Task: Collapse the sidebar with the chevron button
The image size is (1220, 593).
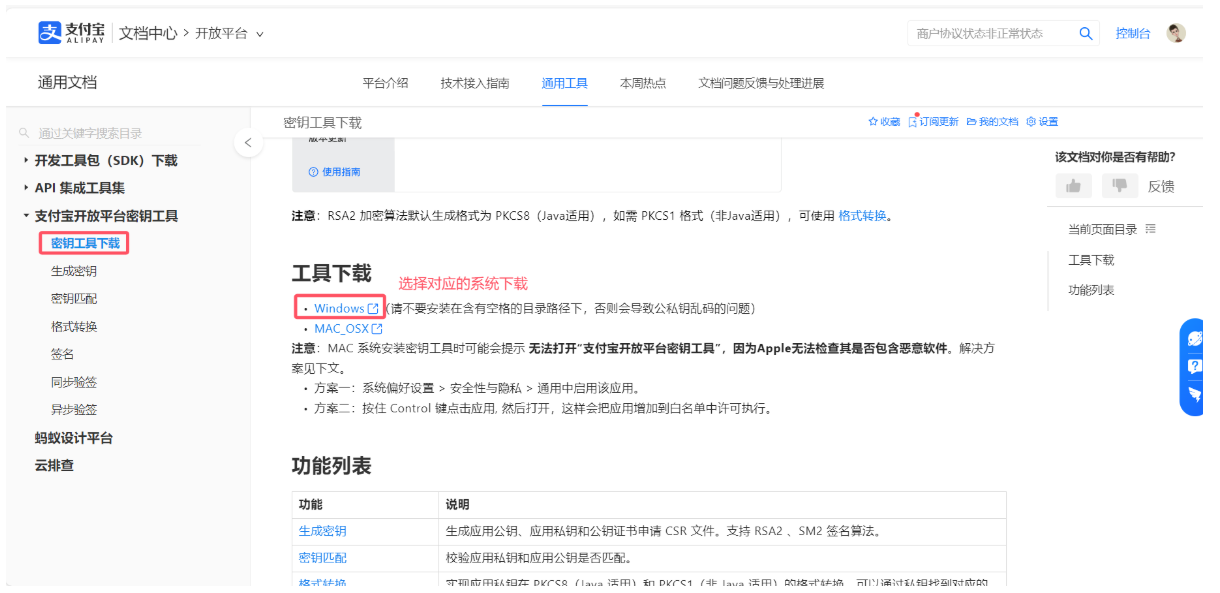Action: (x=248, y=143)
